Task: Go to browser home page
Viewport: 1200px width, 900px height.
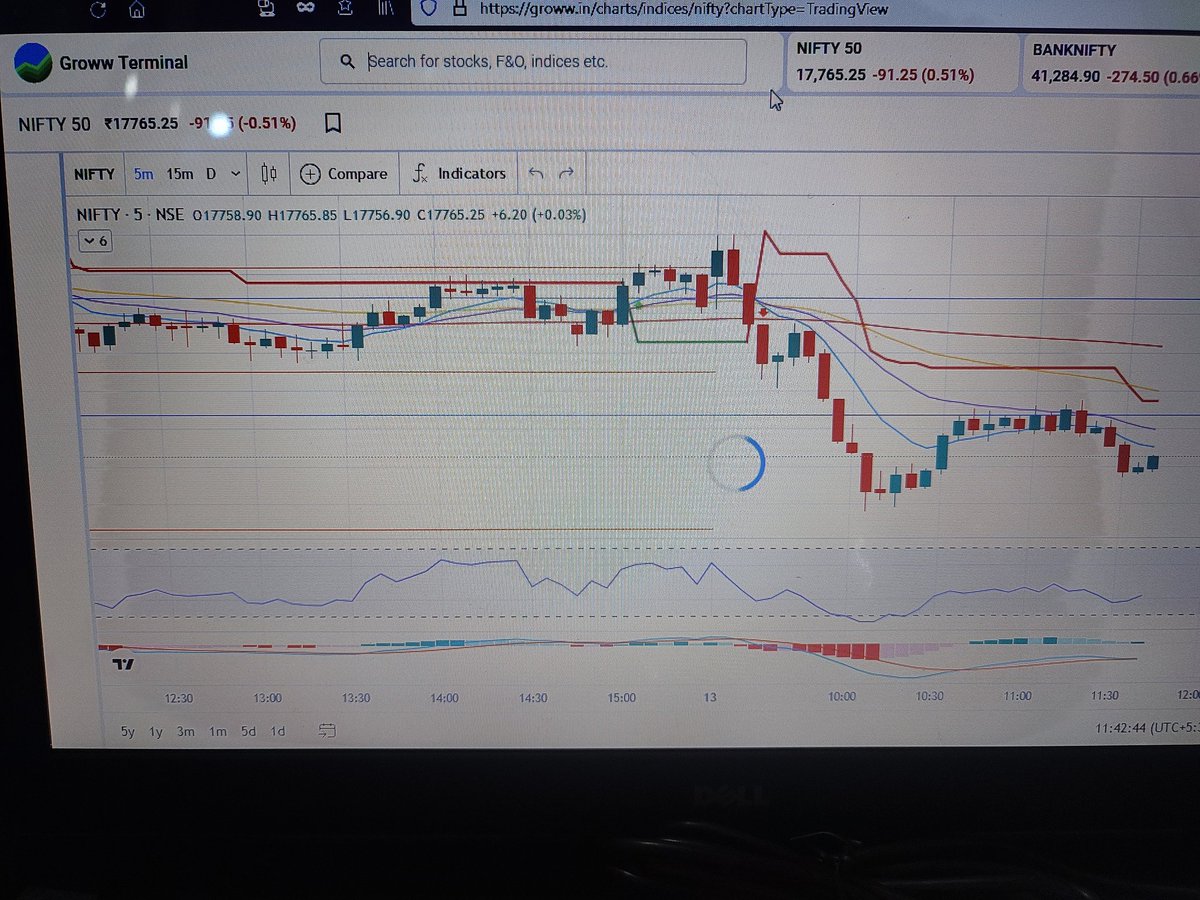Action: 136,11
